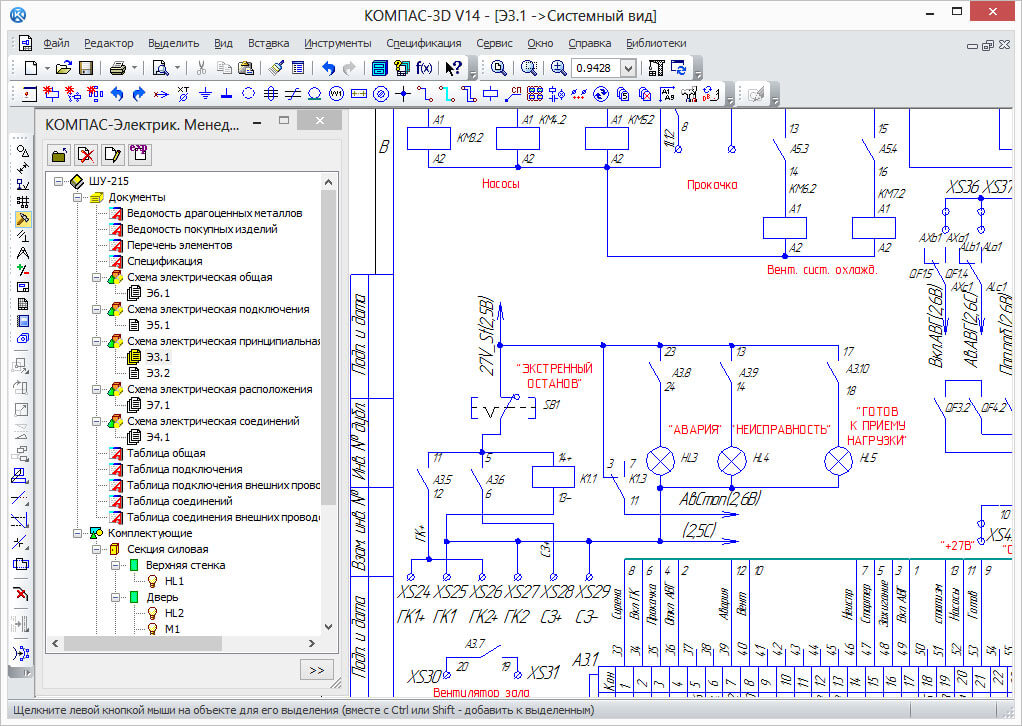Screen dimensions: 1022x726
Task: Click the zoom in magnifier icon
Action: (559, 68)
